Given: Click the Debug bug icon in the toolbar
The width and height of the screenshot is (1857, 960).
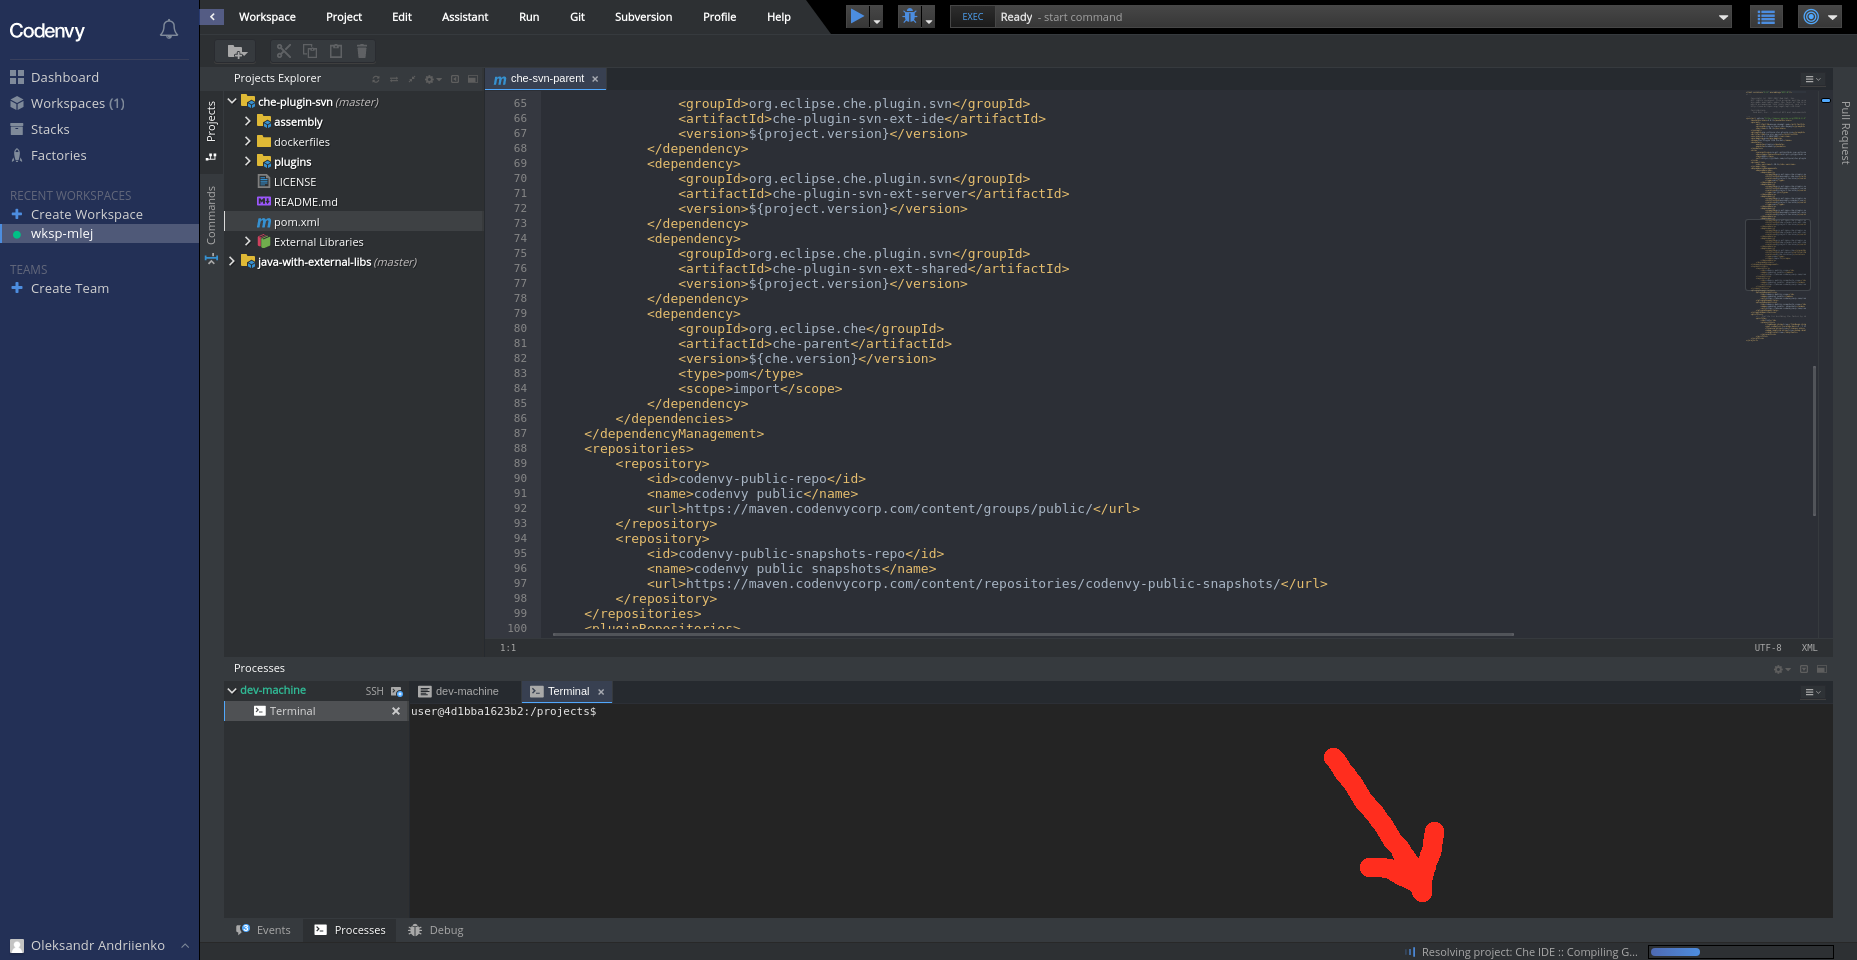Looking at the screenshot, I should [x=909, y=16].
